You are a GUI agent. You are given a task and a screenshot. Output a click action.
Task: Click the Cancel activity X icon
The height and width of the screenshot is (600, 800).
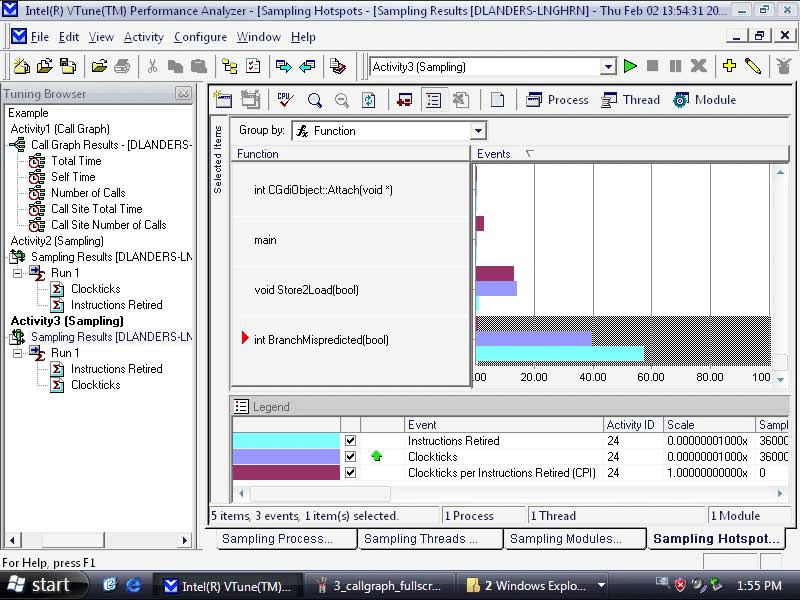click(698, 66)
